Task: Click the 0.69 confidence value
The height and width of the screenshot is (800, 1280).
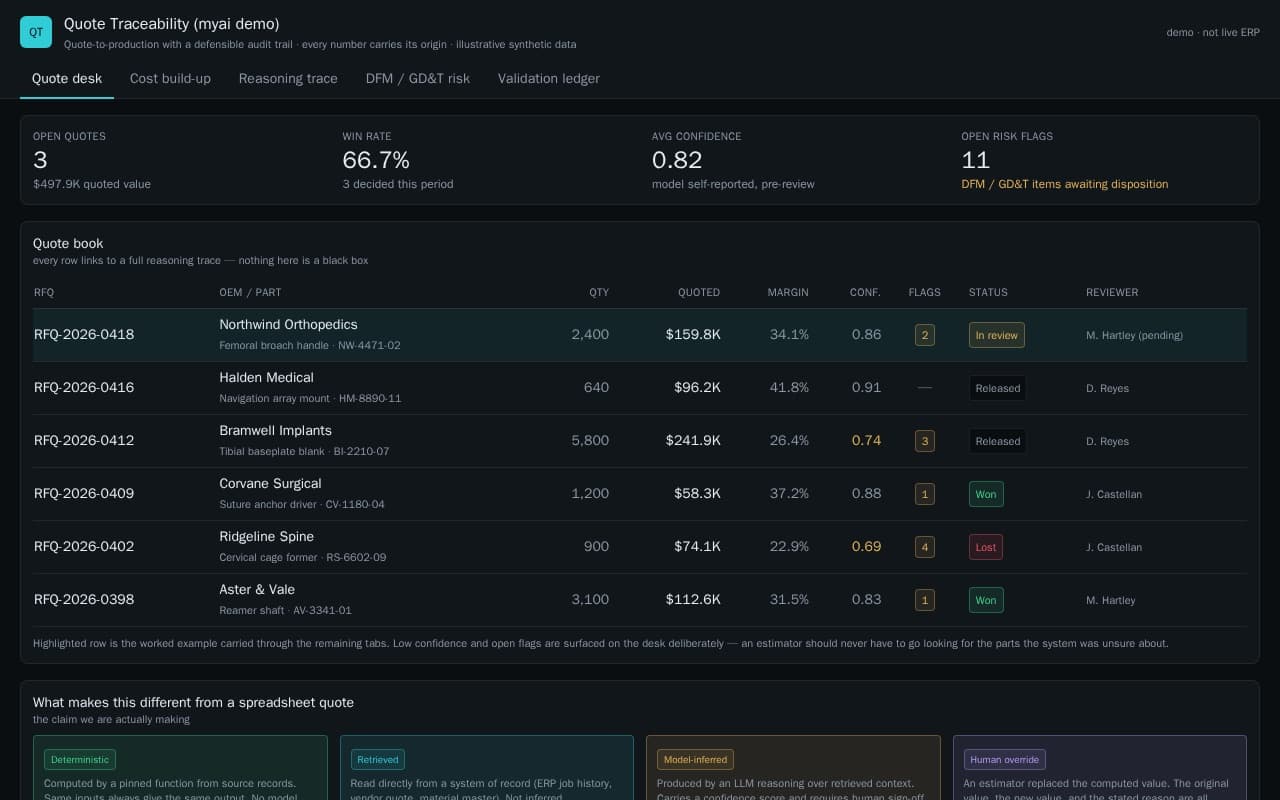Action: coord(866,547)
